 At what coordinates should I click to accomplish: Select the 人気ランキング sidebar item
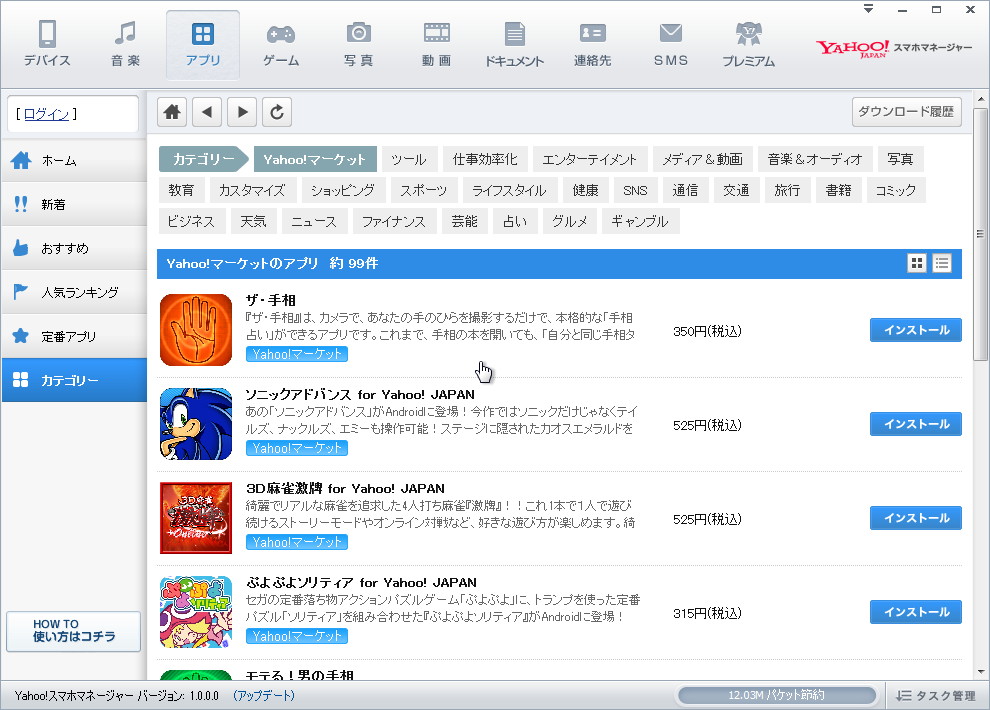click(x=73, y=292)
